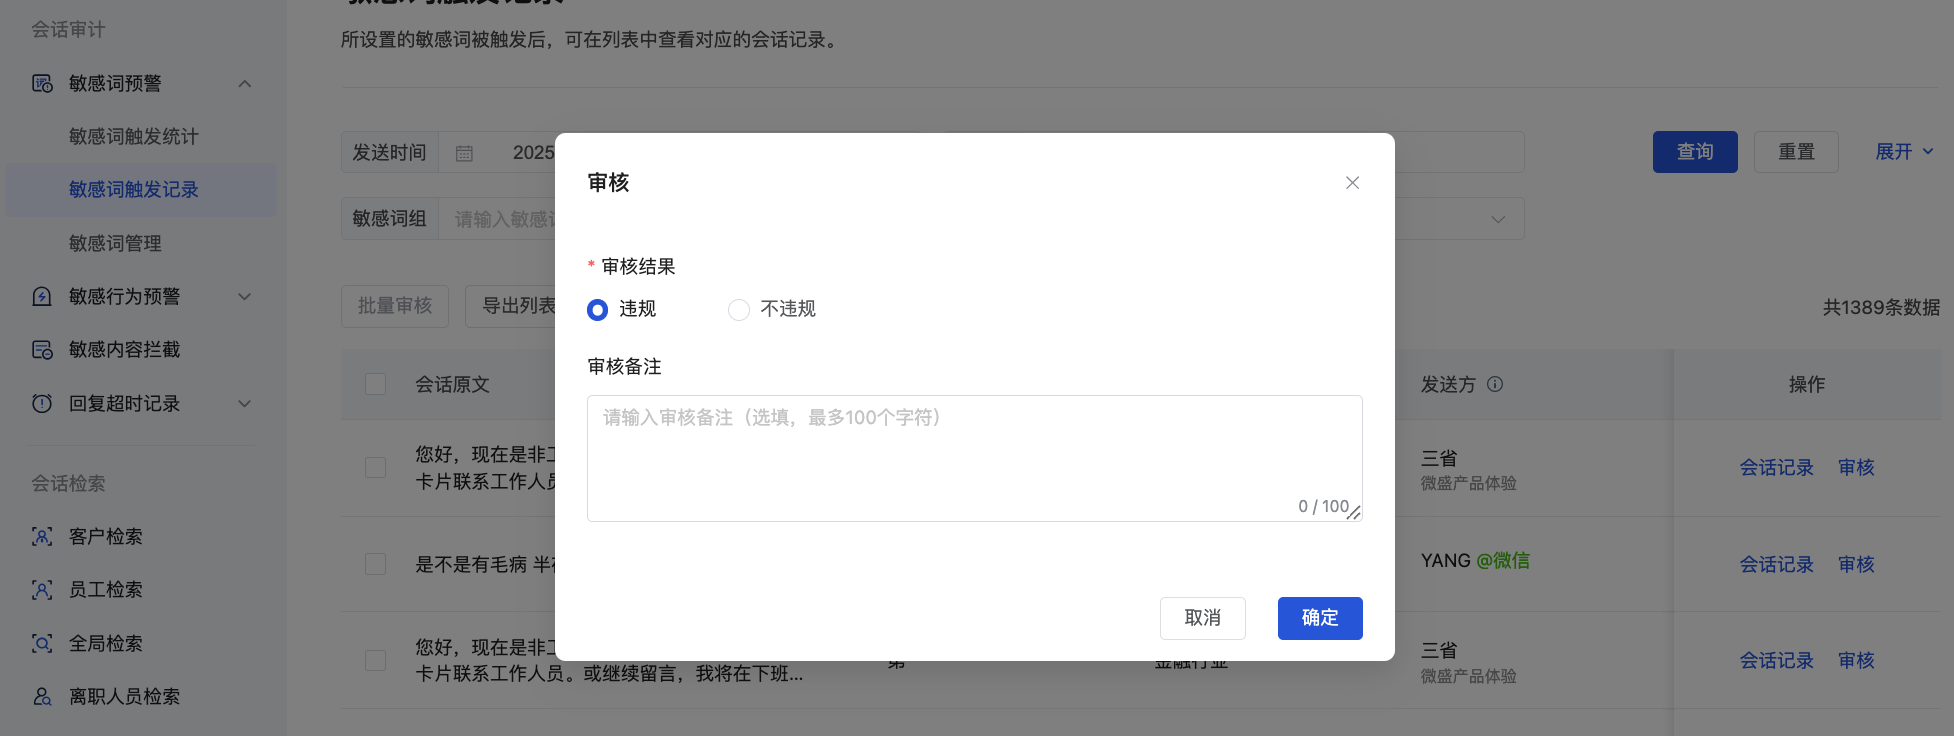Select the 不违规 radio option
The width and height of the screenshot is (1954, 736).
point(739,310)
